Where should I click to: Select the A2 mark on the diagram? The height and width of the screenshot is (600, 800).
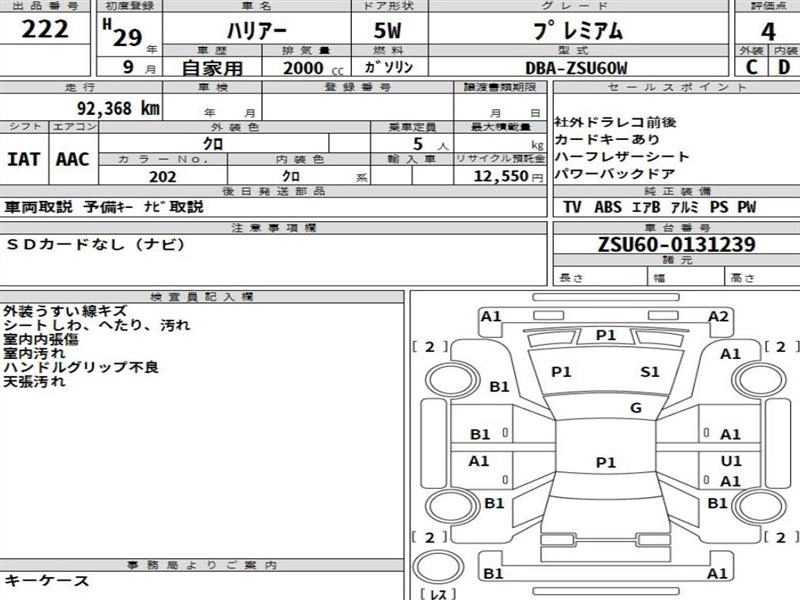[x=718, y=317]
